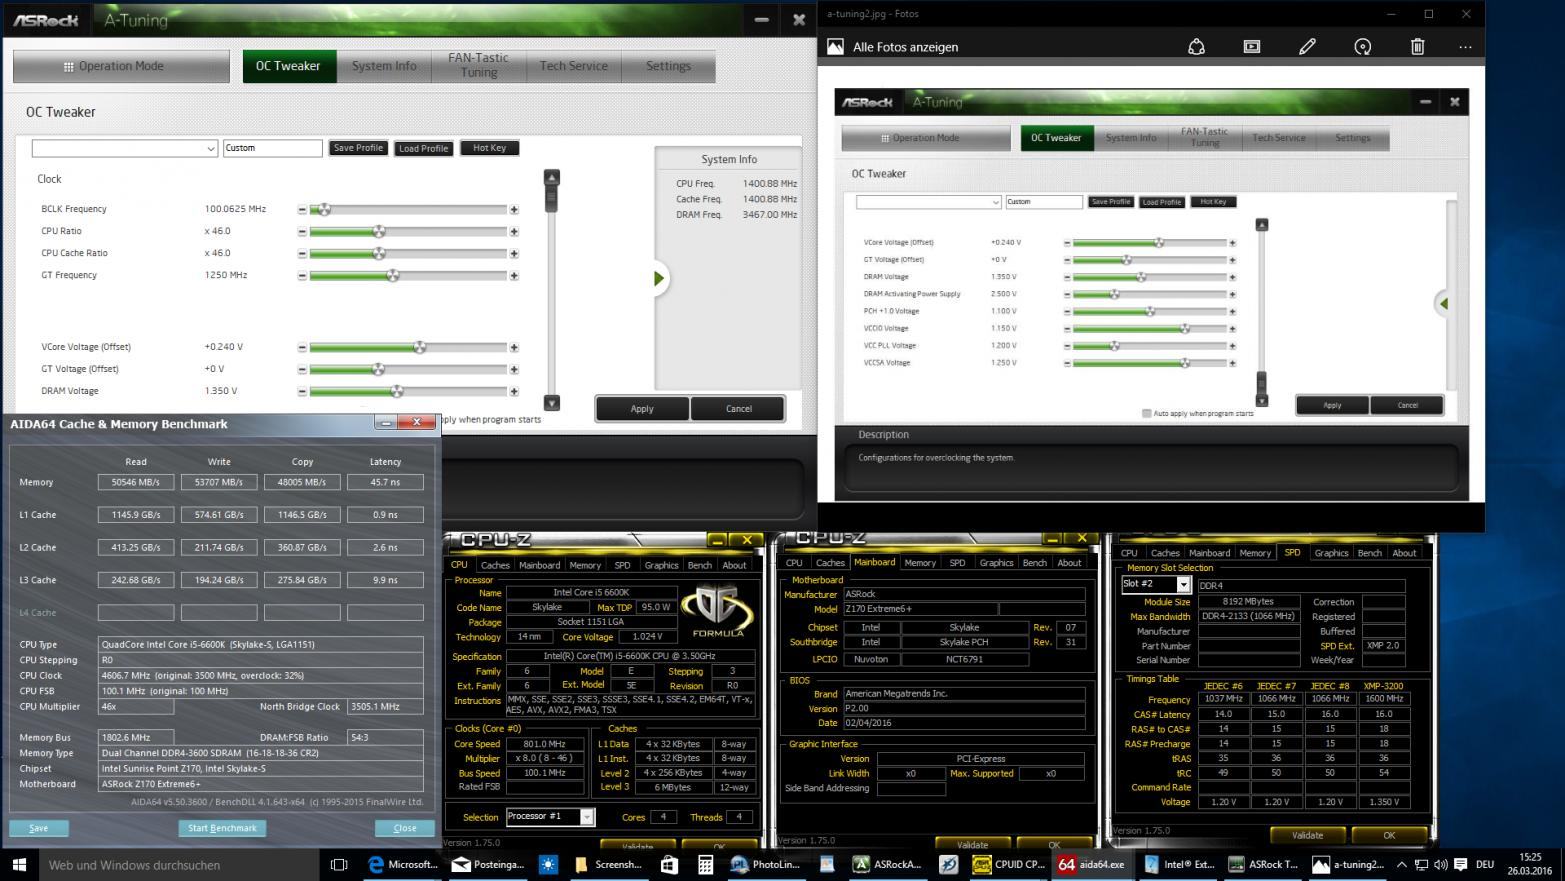Open FAN-Tastic Tuning tab

point(478,66)
